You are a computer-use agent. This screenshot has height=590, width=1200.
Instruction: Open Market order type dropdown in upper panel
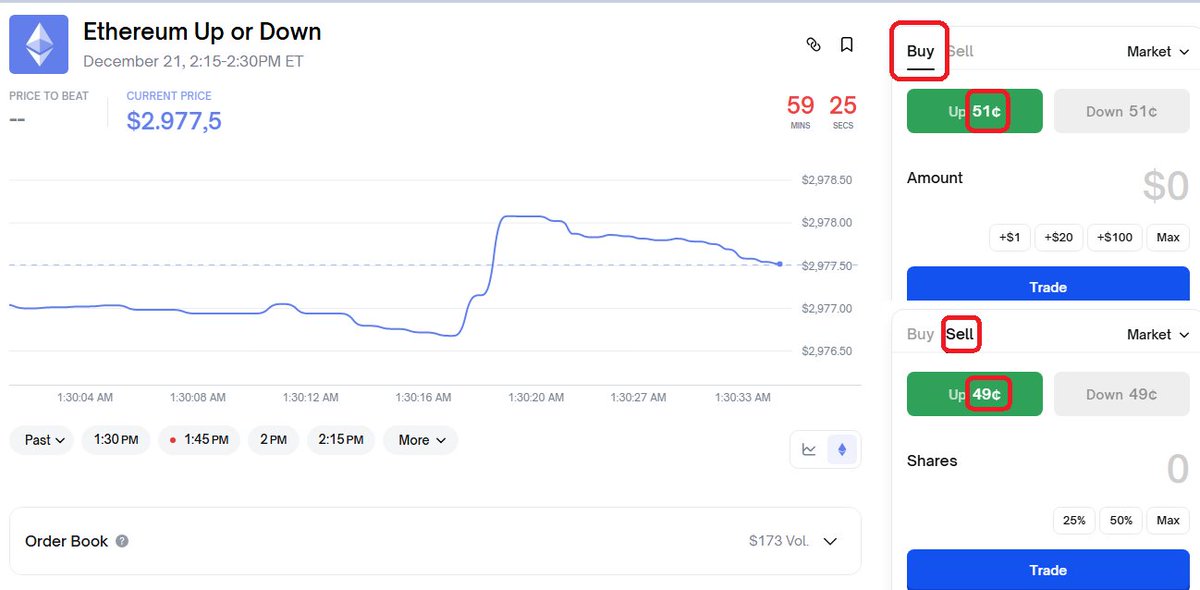pos(1158,51)
